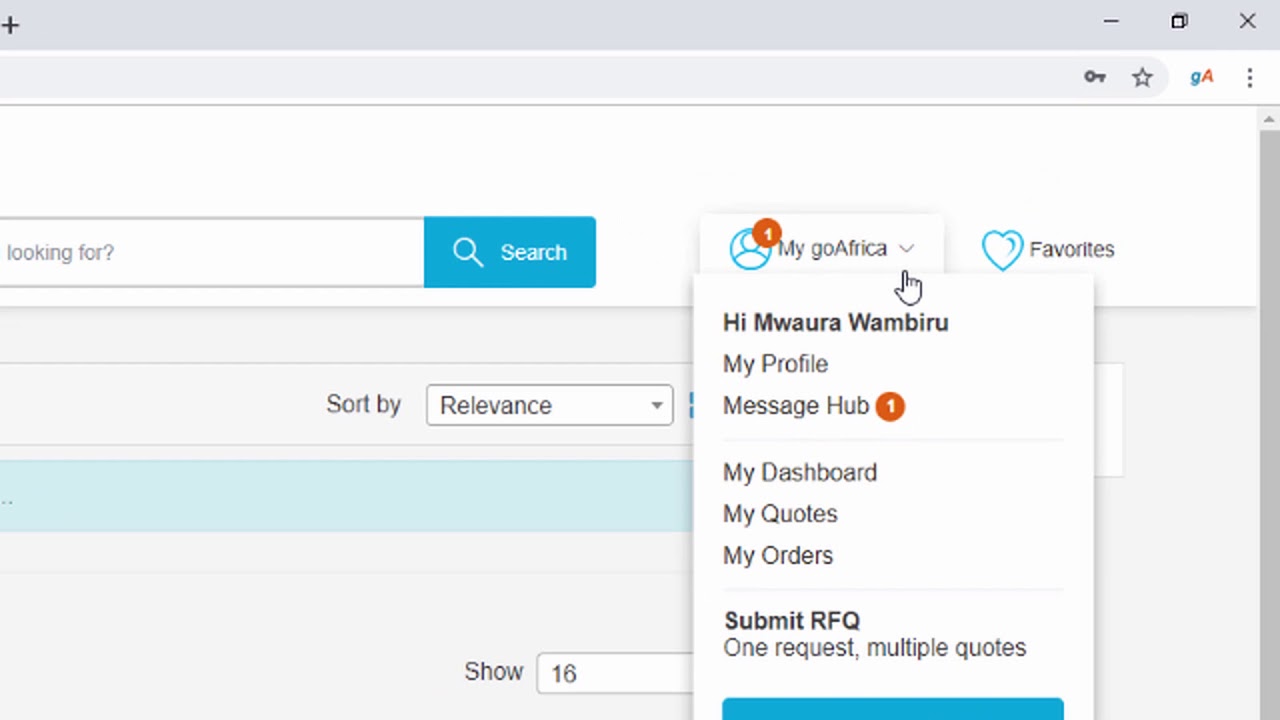This screenshot has height=720, width=1280.
Task: Click Submit RFQ heading
Action: 792,621
